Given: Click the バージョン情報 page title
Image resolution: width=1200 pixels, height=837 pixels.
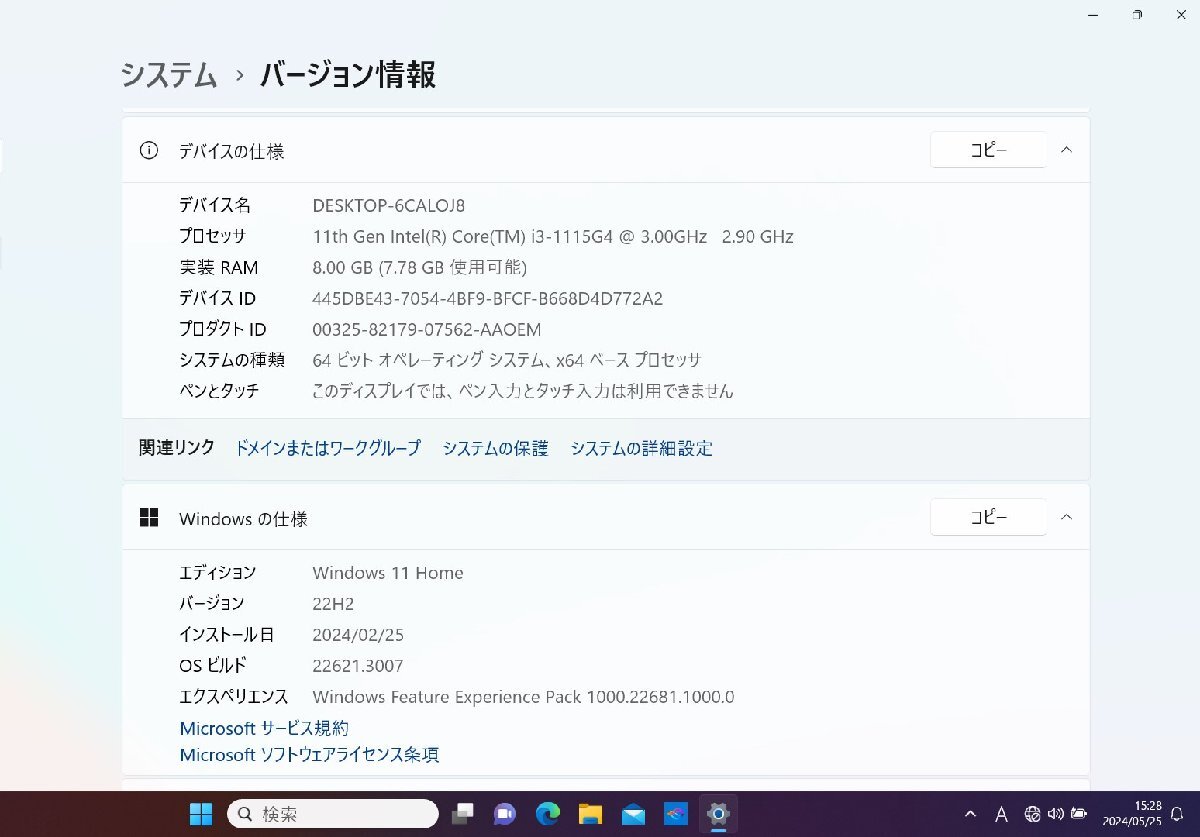Looking at the screenshot, I should [x=348, y=75].
